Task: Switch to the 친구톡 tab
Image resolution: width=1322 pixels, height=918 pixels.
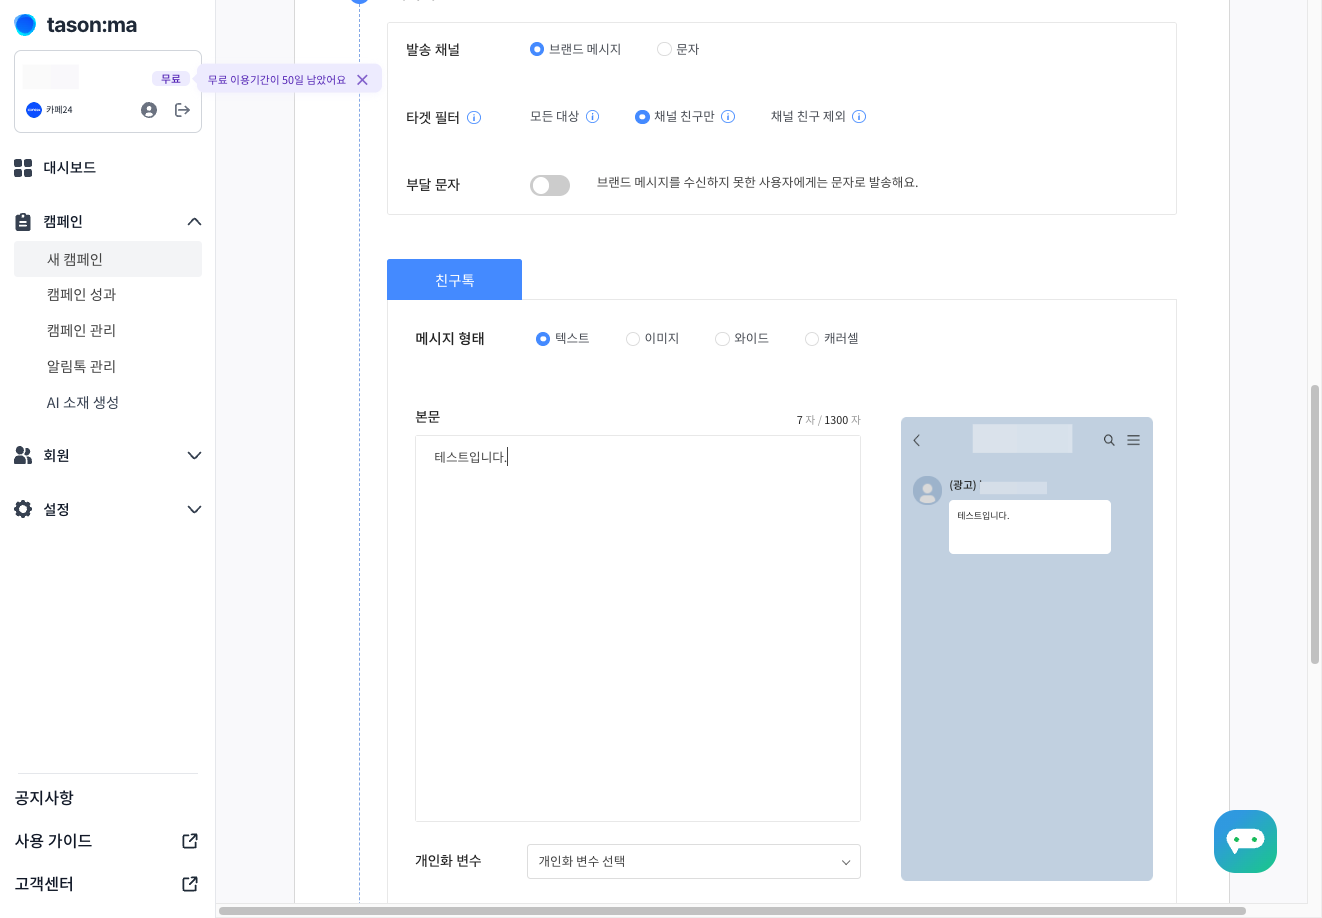Action: (454, 280)
